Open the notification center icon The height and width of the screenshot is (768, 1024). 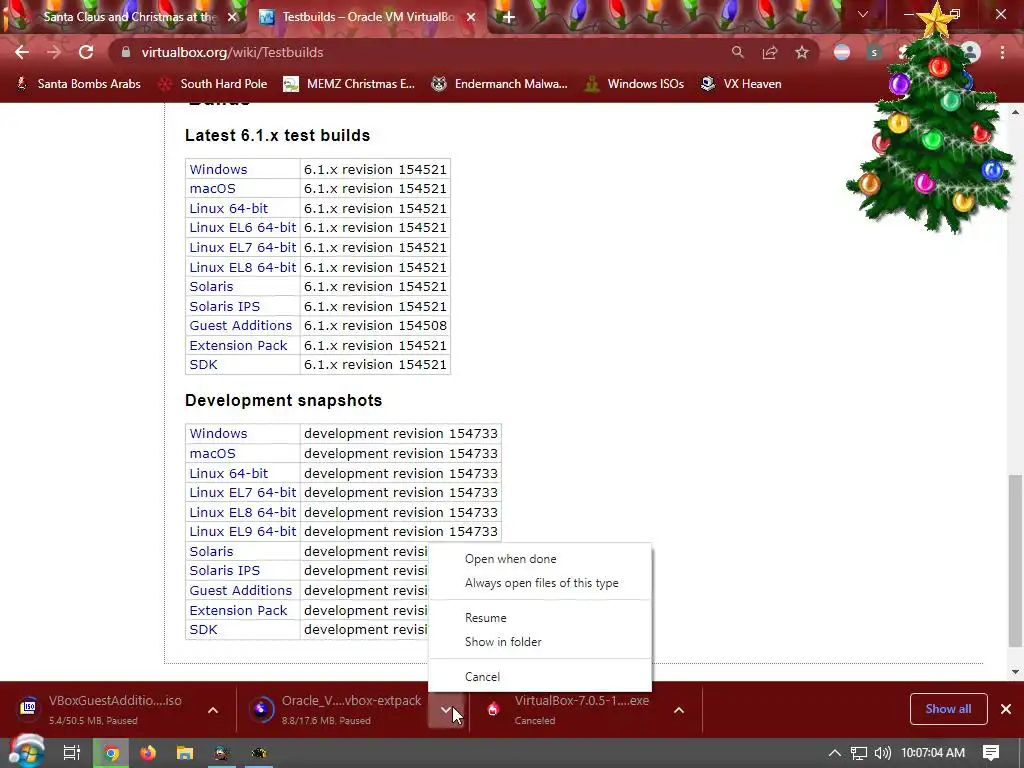(x=991, y=753)
